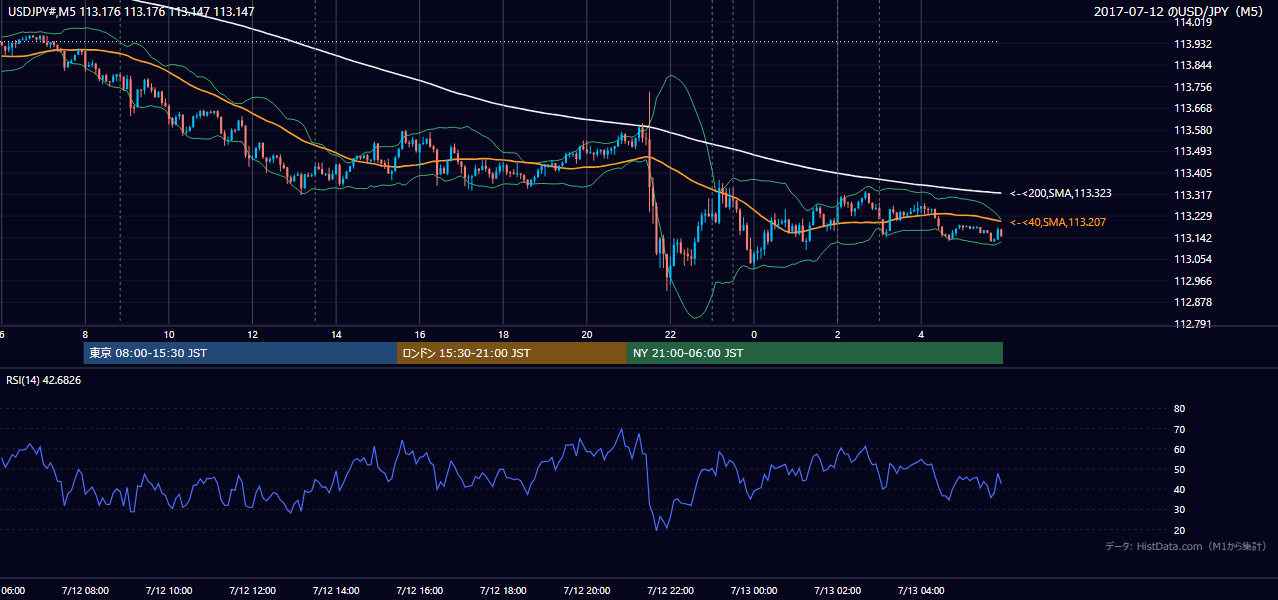Click the 113.405 price axis label

click(x=1193, y=173)
